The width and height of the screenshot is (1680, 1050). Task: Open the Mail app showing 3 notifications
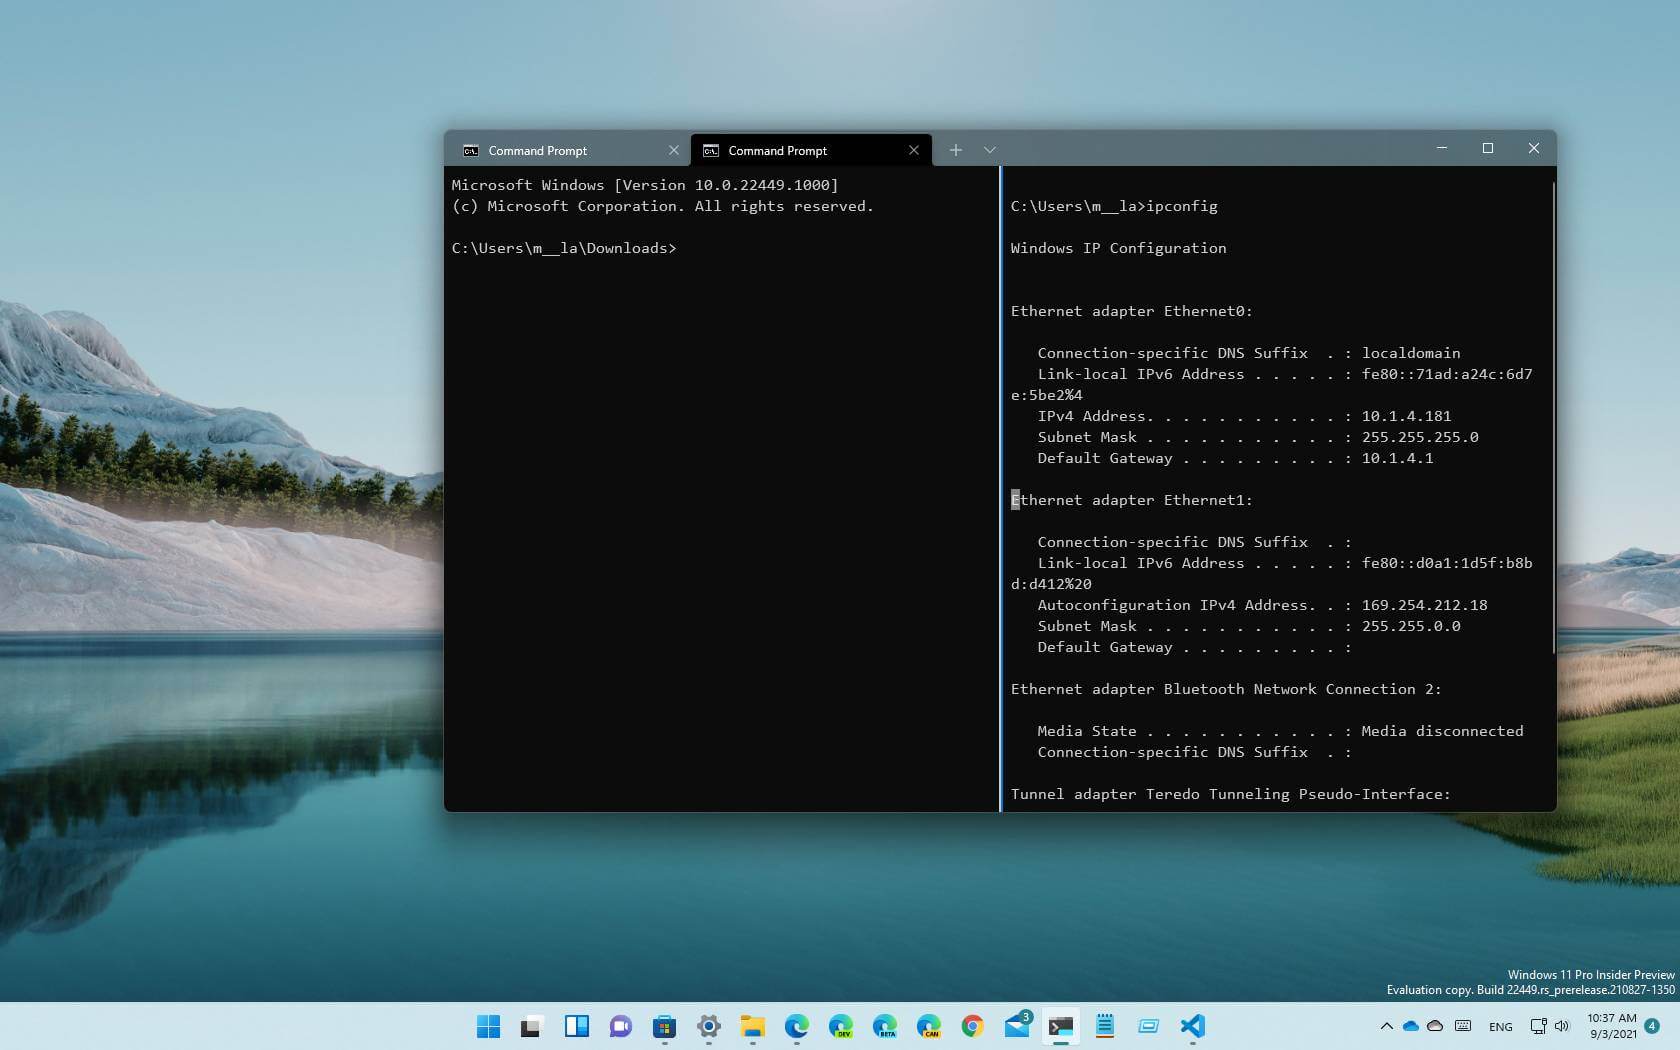(1017, 1026)
